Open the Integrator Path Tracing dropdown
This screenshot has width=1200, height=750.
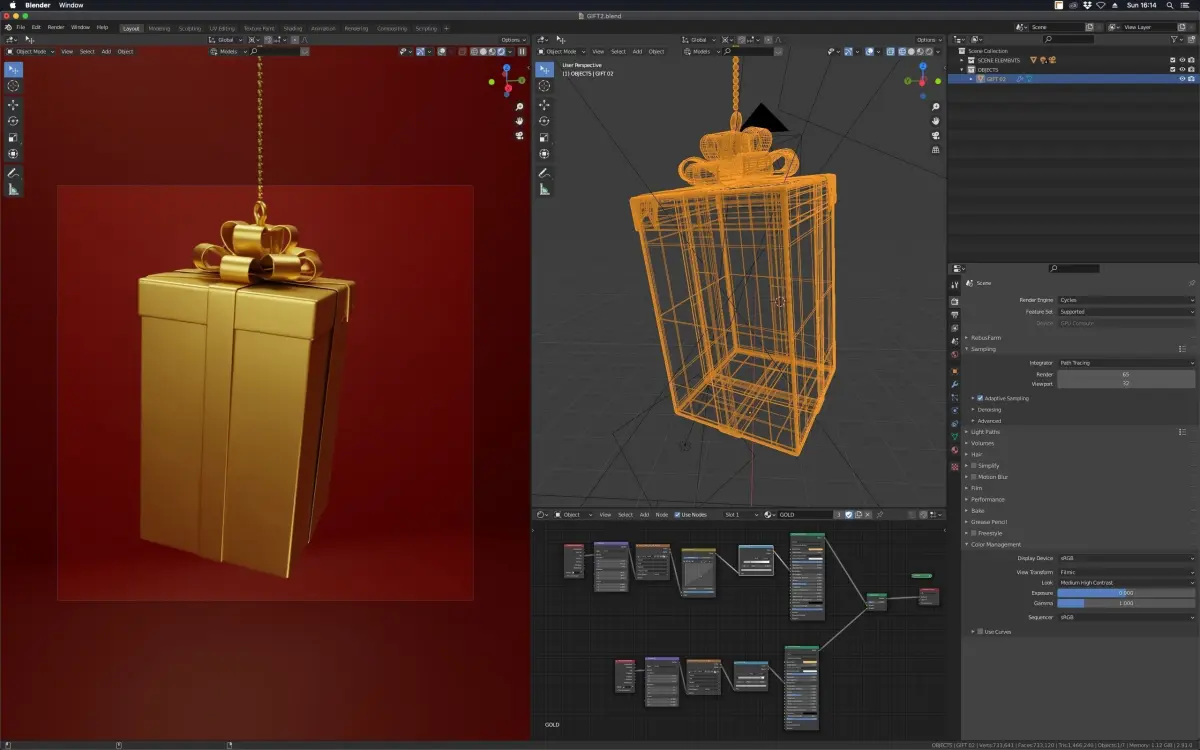click(1126, 362)
